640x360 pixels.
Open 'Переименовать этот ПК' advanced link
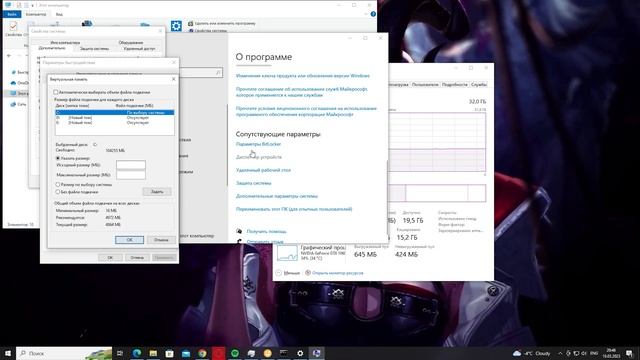(x=294, y=209)
